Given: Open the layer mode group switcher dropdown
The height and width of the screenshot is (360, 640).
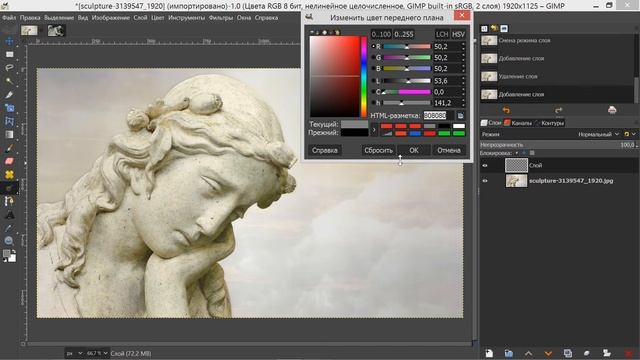Looking at the screenshot, I should (630, 134).
